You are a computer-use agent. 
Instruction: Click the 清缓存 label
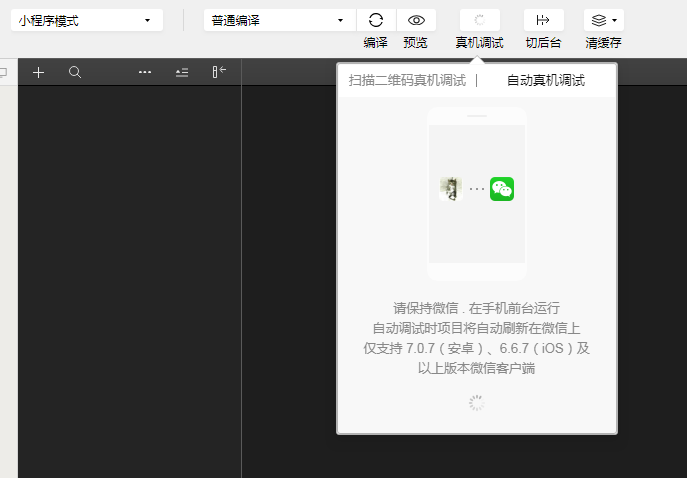[603, 43]
